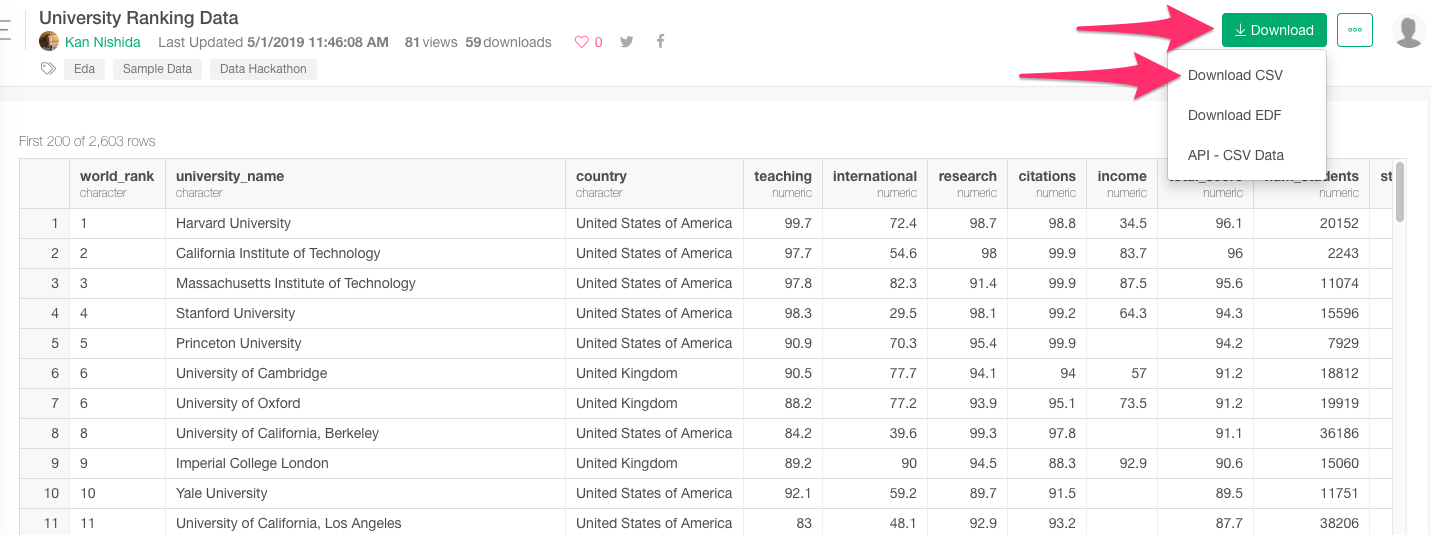Click Caltech's num_students value 2243

pos(1343,253)
